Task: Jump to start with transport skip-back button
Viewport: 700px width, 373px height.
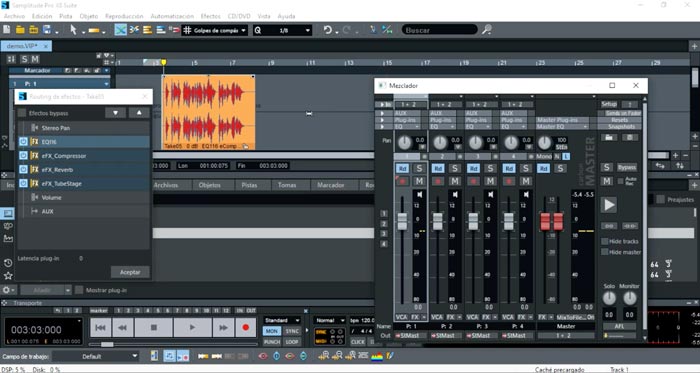Action: coord(100,327)
